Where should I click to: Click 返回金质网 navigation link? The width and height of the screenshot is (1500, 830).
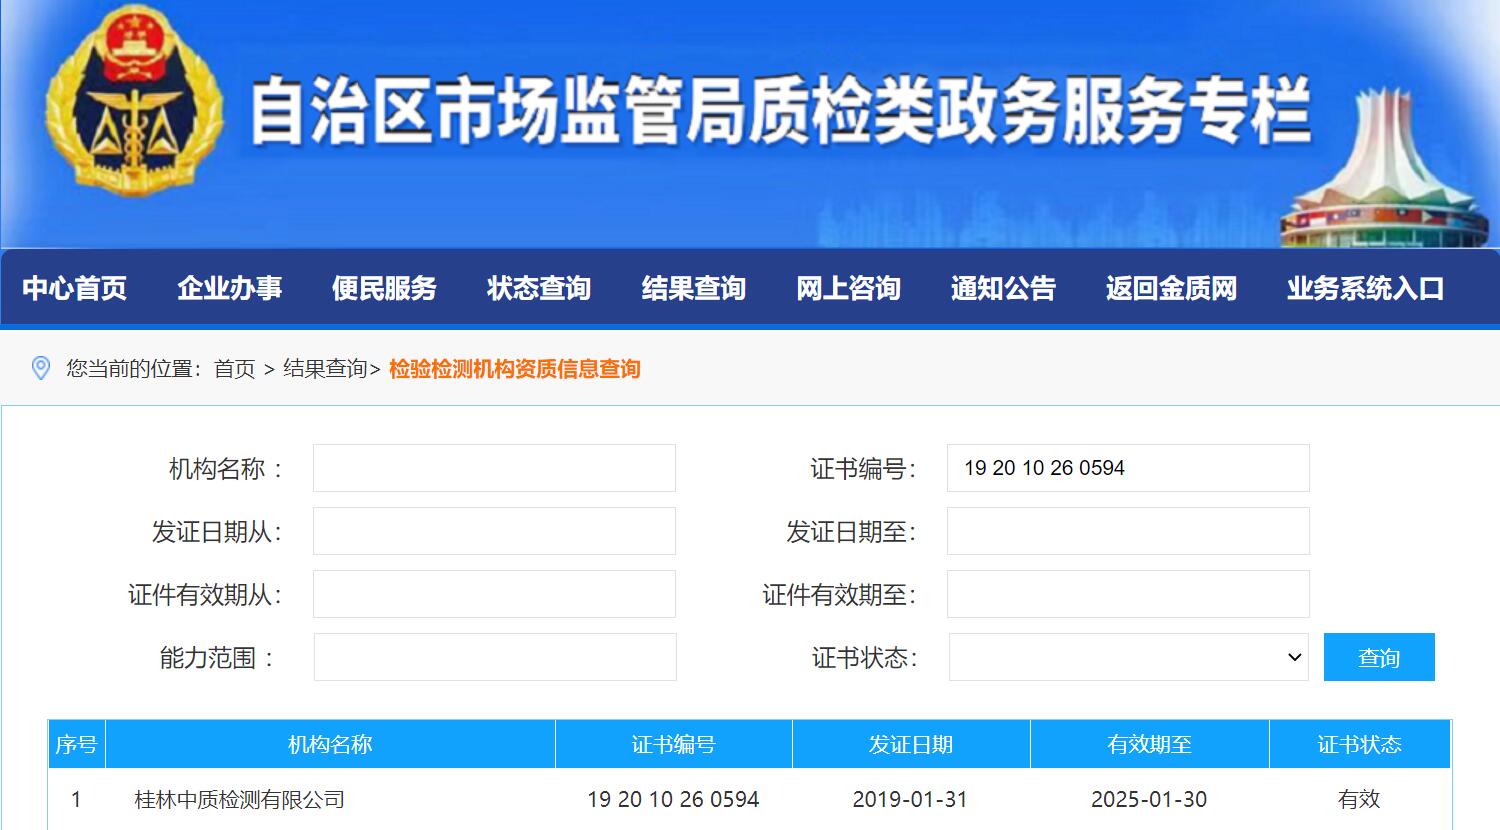click(1171, 288)
